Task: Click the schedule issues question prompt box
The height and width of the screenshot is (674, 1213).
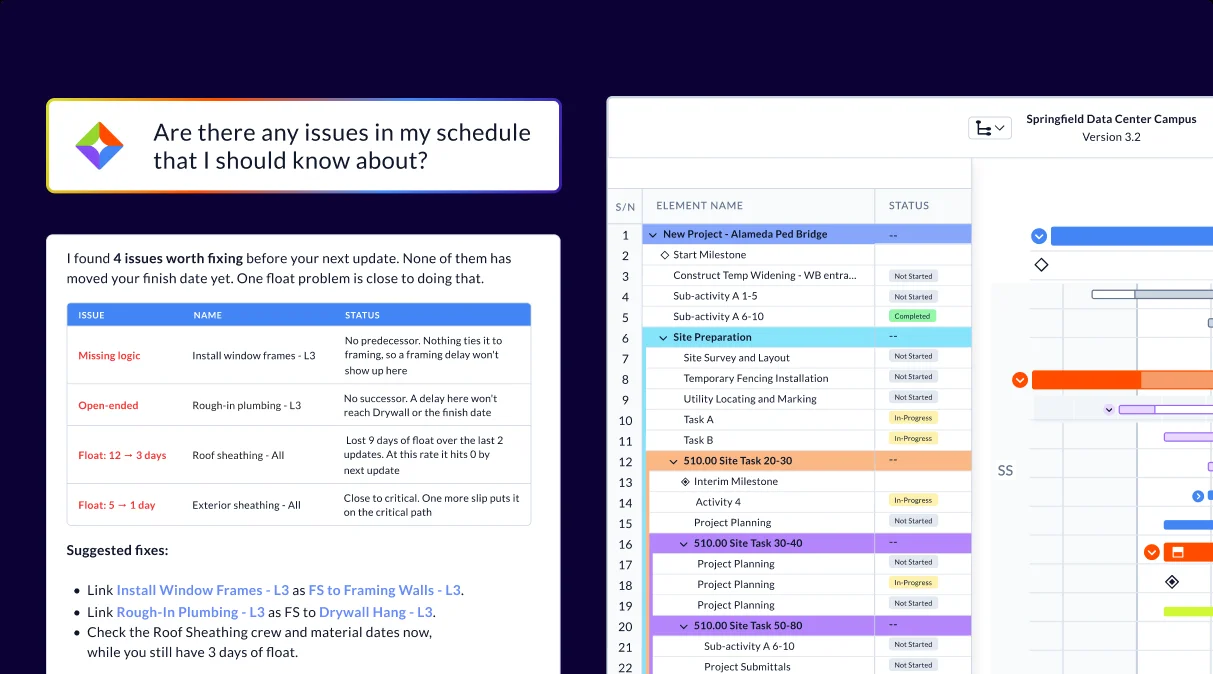Action: (x=304, y=146)
